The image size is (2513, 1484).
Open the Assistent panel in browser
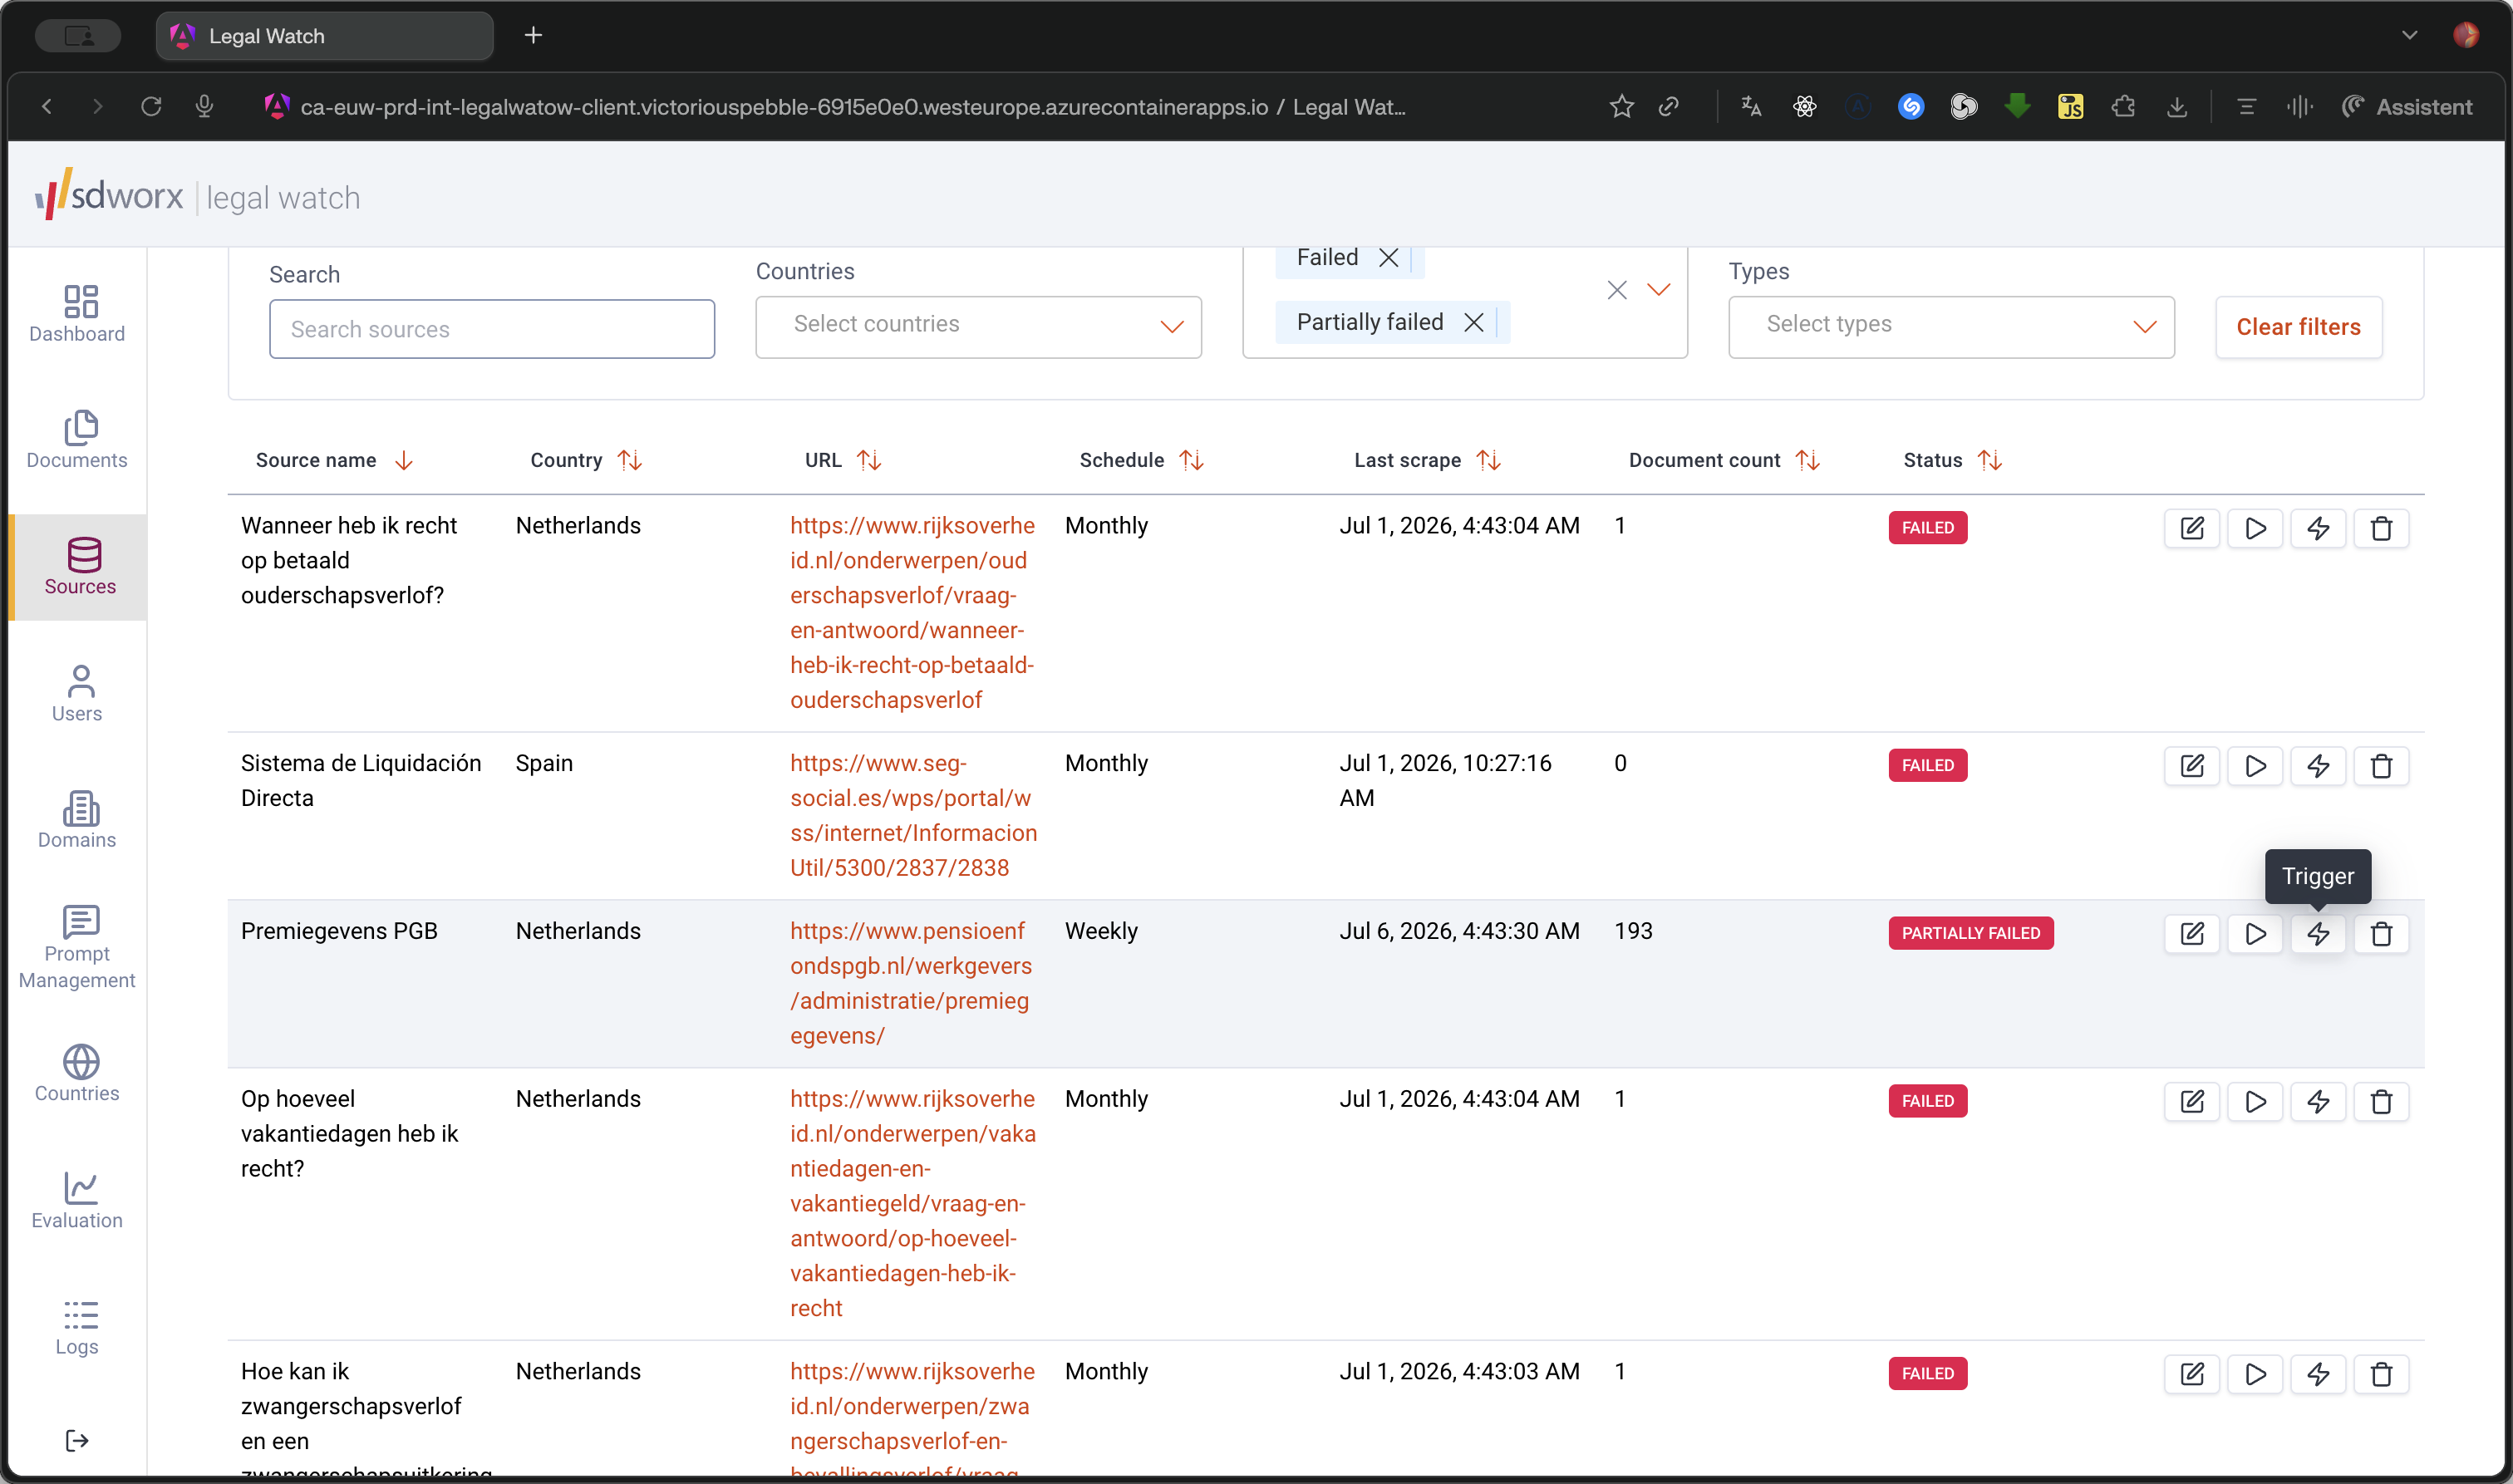click(x=2406, y=106)
